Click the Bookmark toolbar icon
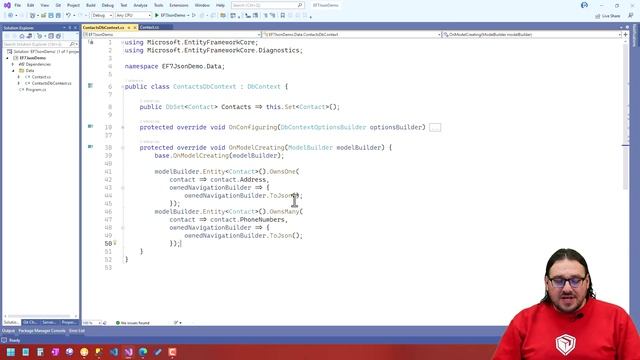Screen dimensions: 640x360 [282, 16]
